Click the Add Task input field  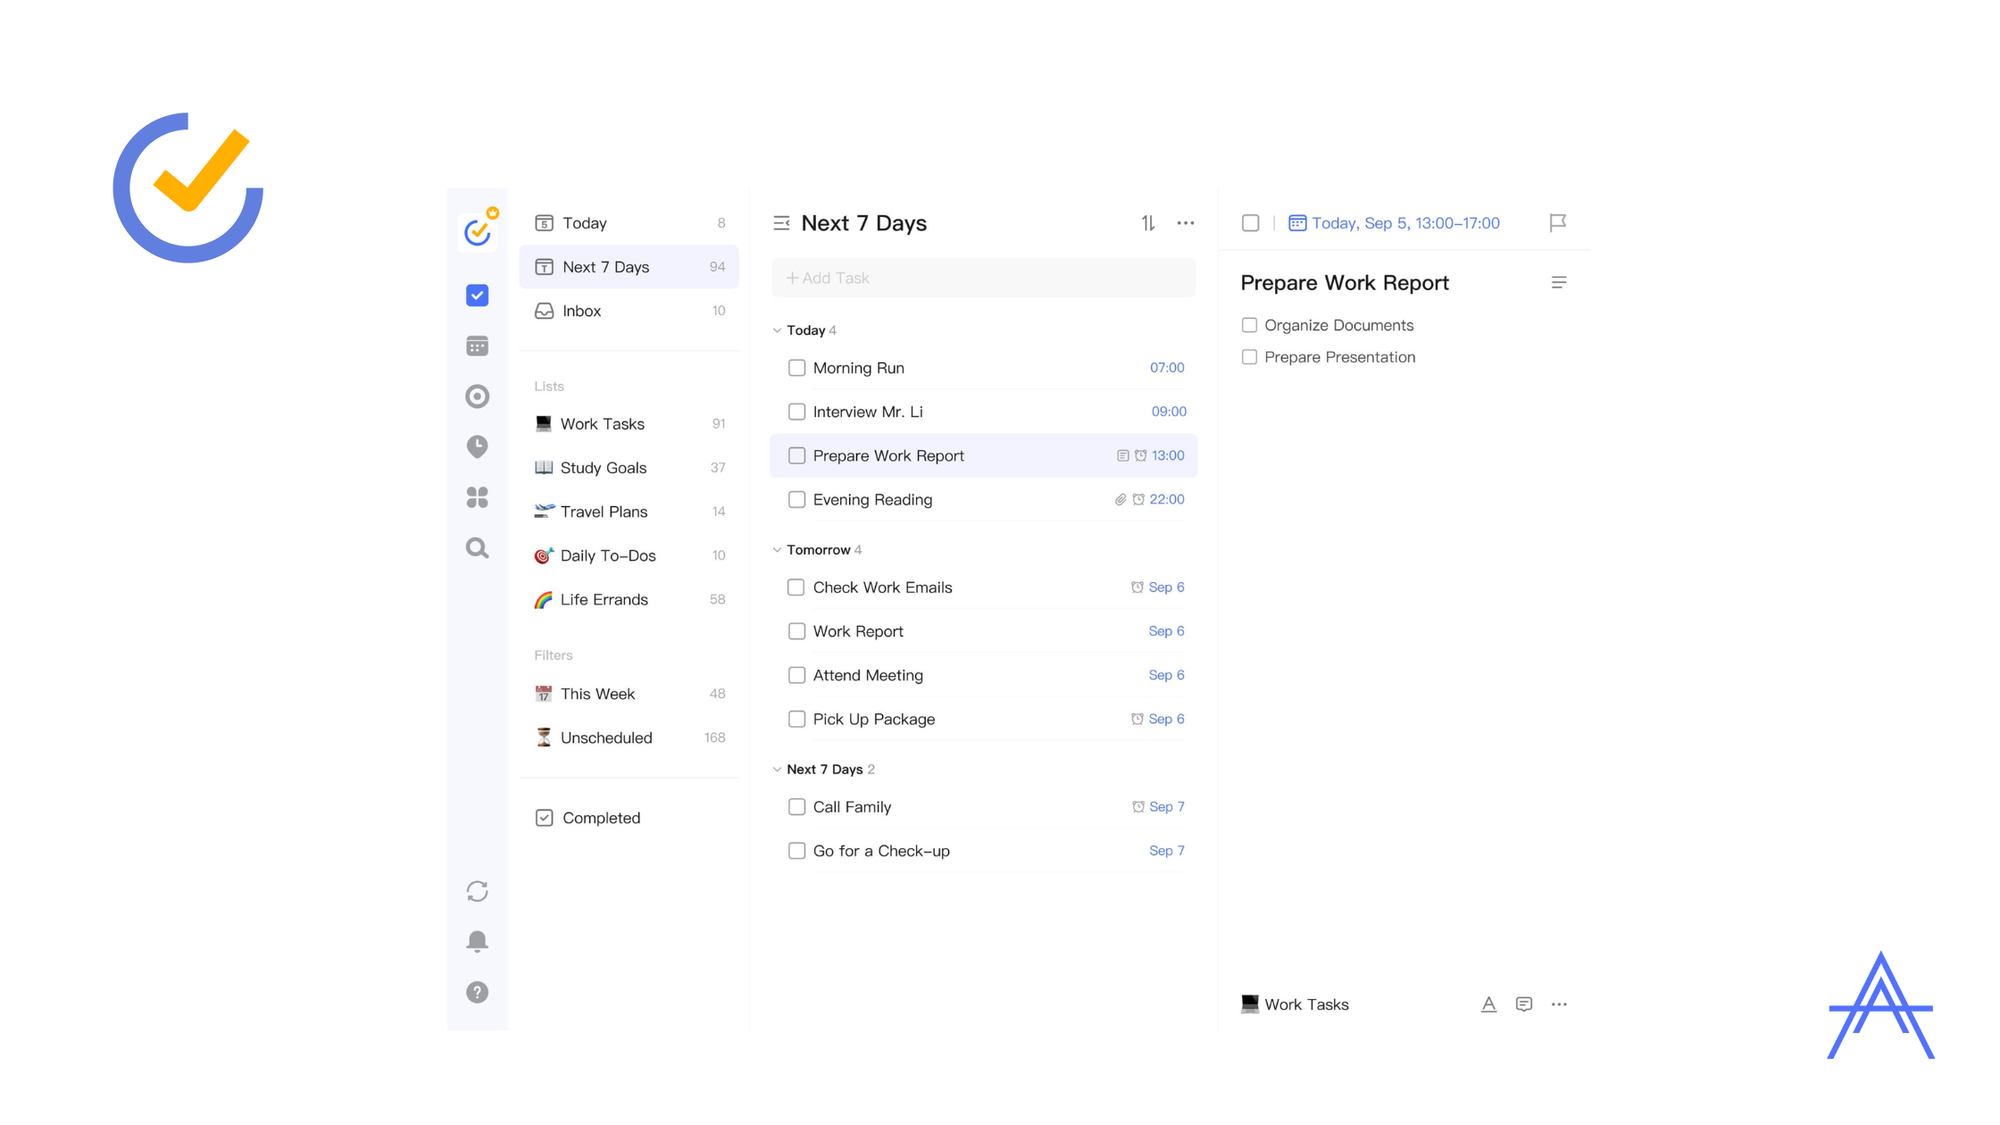984,278
